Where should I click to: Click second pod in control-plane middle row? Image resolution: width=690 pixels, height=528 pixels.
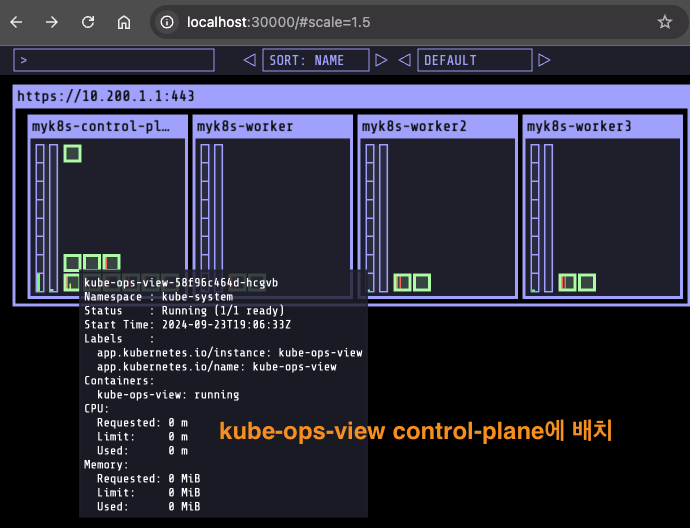(x=92, y=263)
